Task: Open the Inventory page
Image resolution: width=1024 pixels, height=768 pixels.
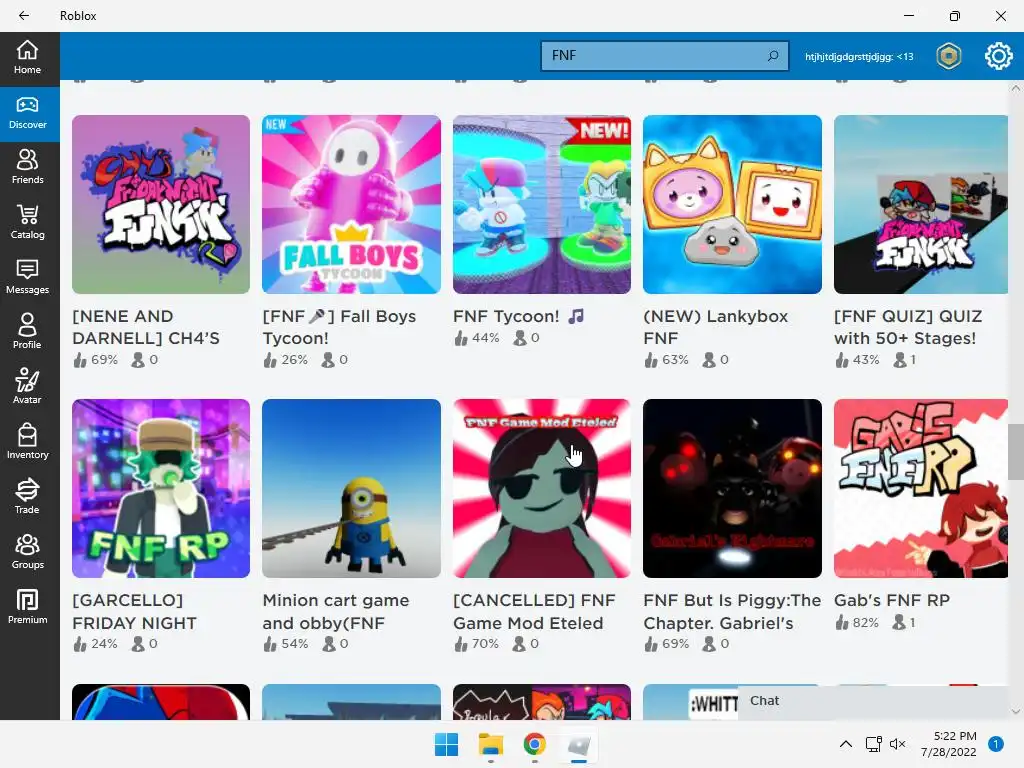Action: point(27,442)
